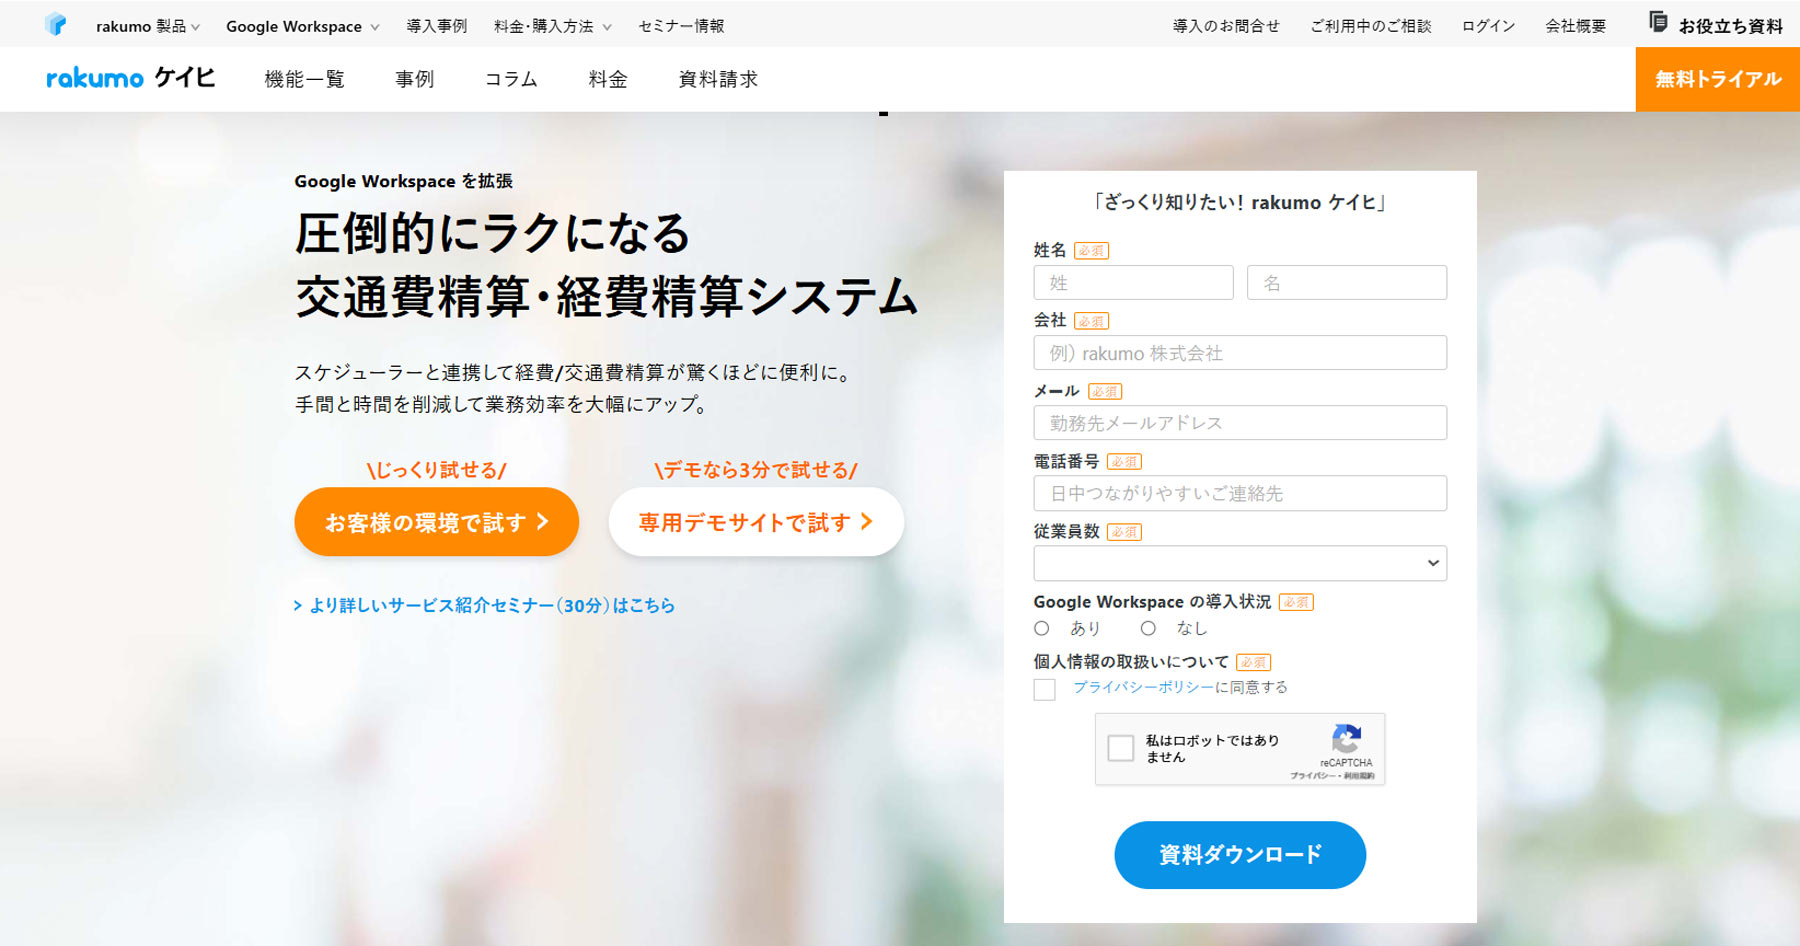Open the プライバシーポリシー link

pos(1143,687)
